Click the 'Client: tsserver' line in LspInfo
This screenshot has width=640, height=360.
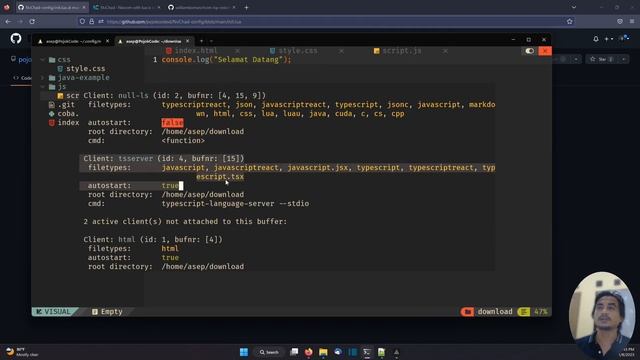pyautogui.click(x=164, y=158)
